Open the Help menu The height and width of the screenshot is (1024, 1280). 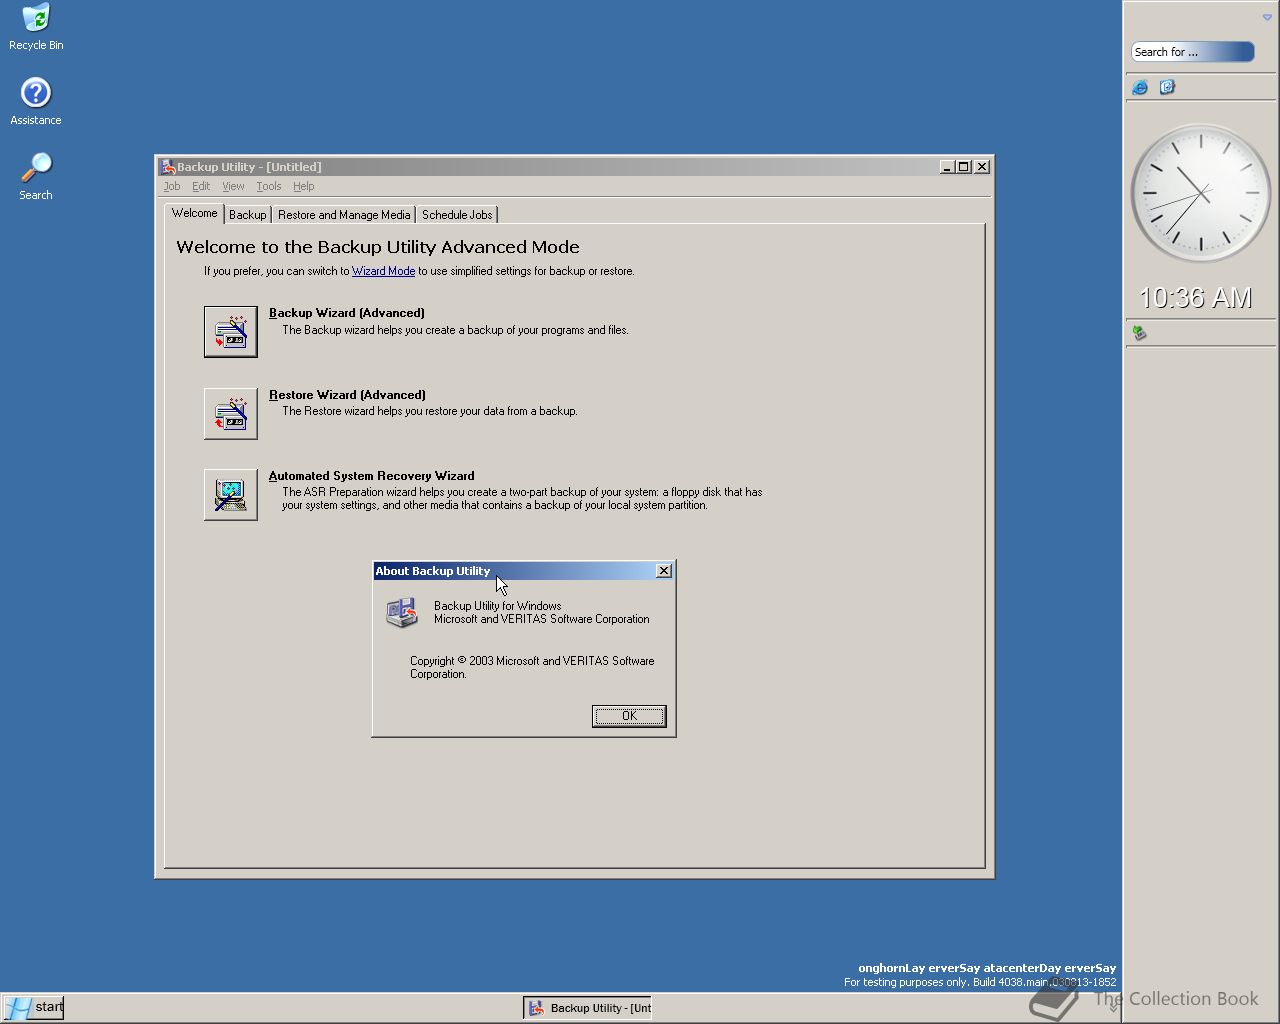click(304, 186)
